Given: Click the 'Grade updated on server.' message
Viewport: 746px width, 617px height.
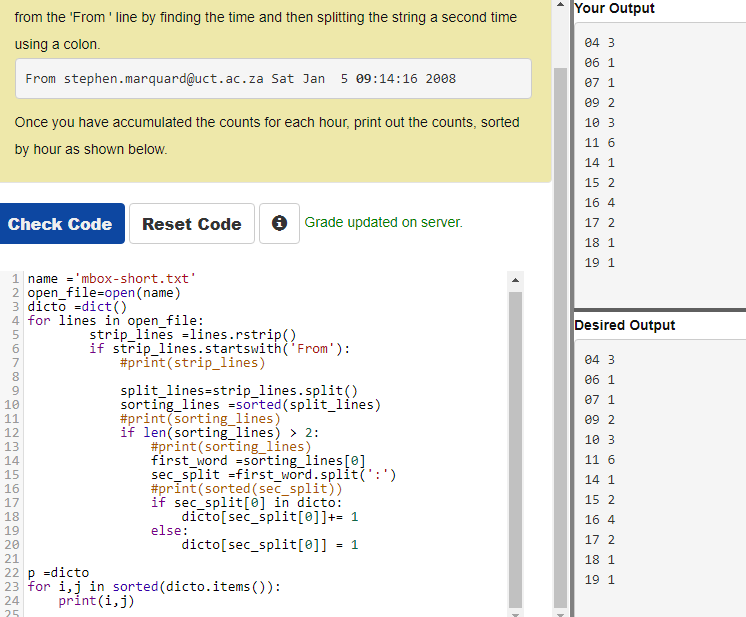Looking at the screenshot, I should click(383, 222).
